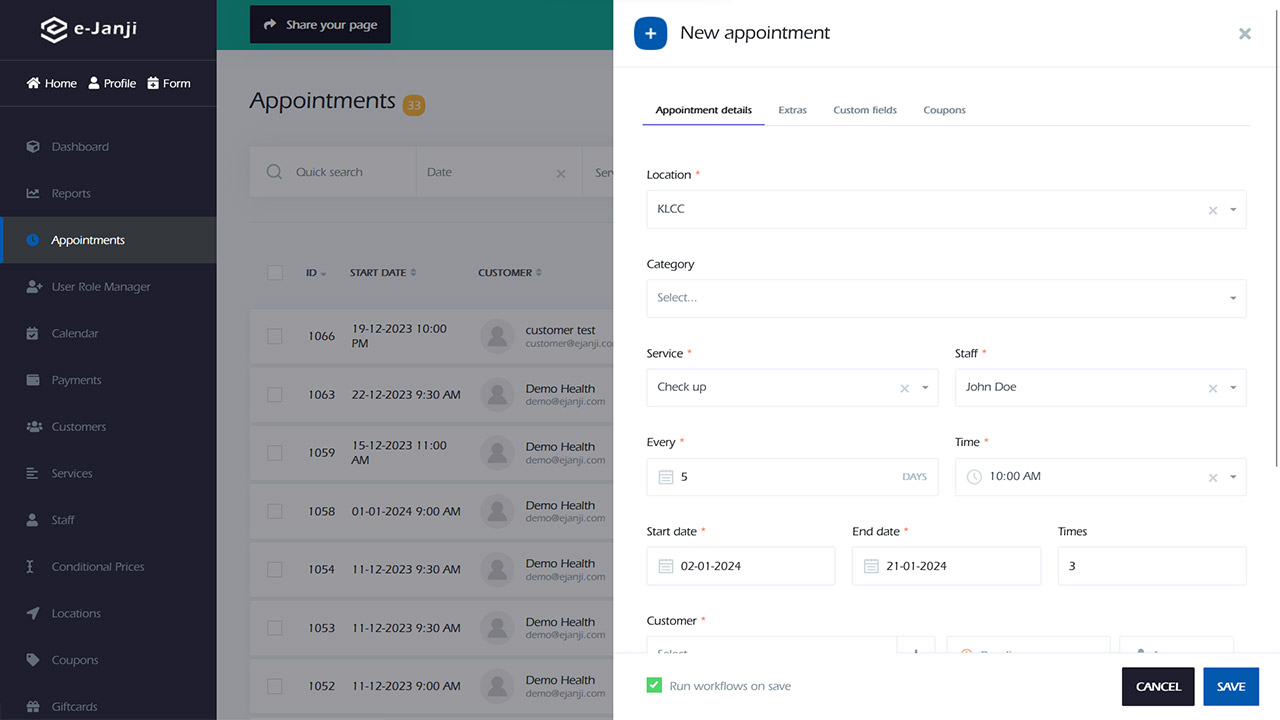The width and height of the screenshot is (1280, 720).
Task: Switch to the Extras tab
Action: [792, 110]
